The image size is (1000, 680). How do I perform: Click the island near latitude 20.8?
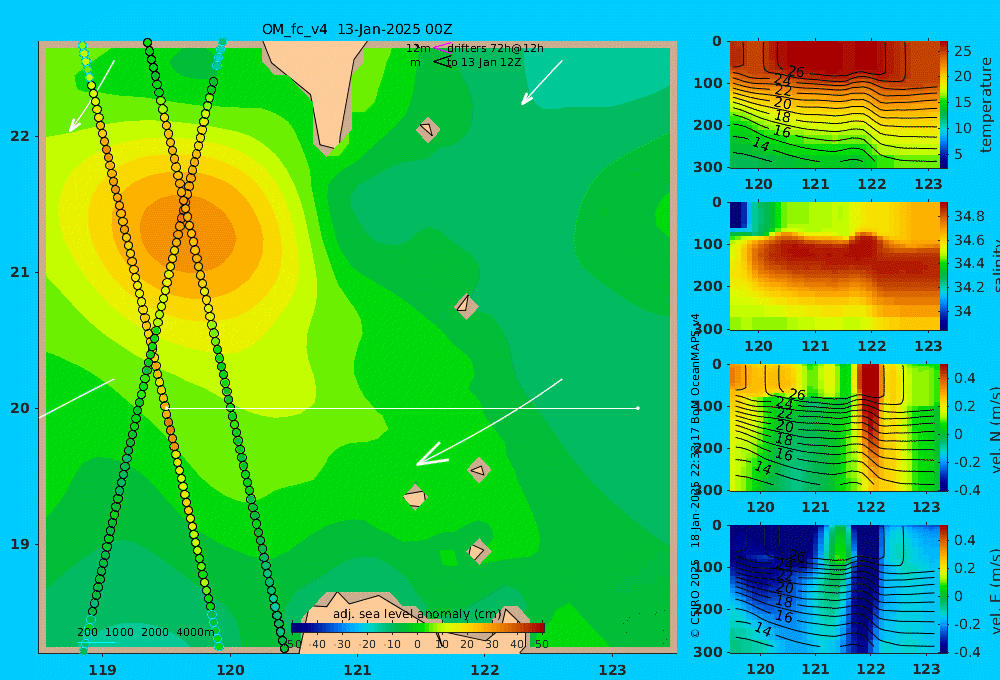(x=466, y=306)
